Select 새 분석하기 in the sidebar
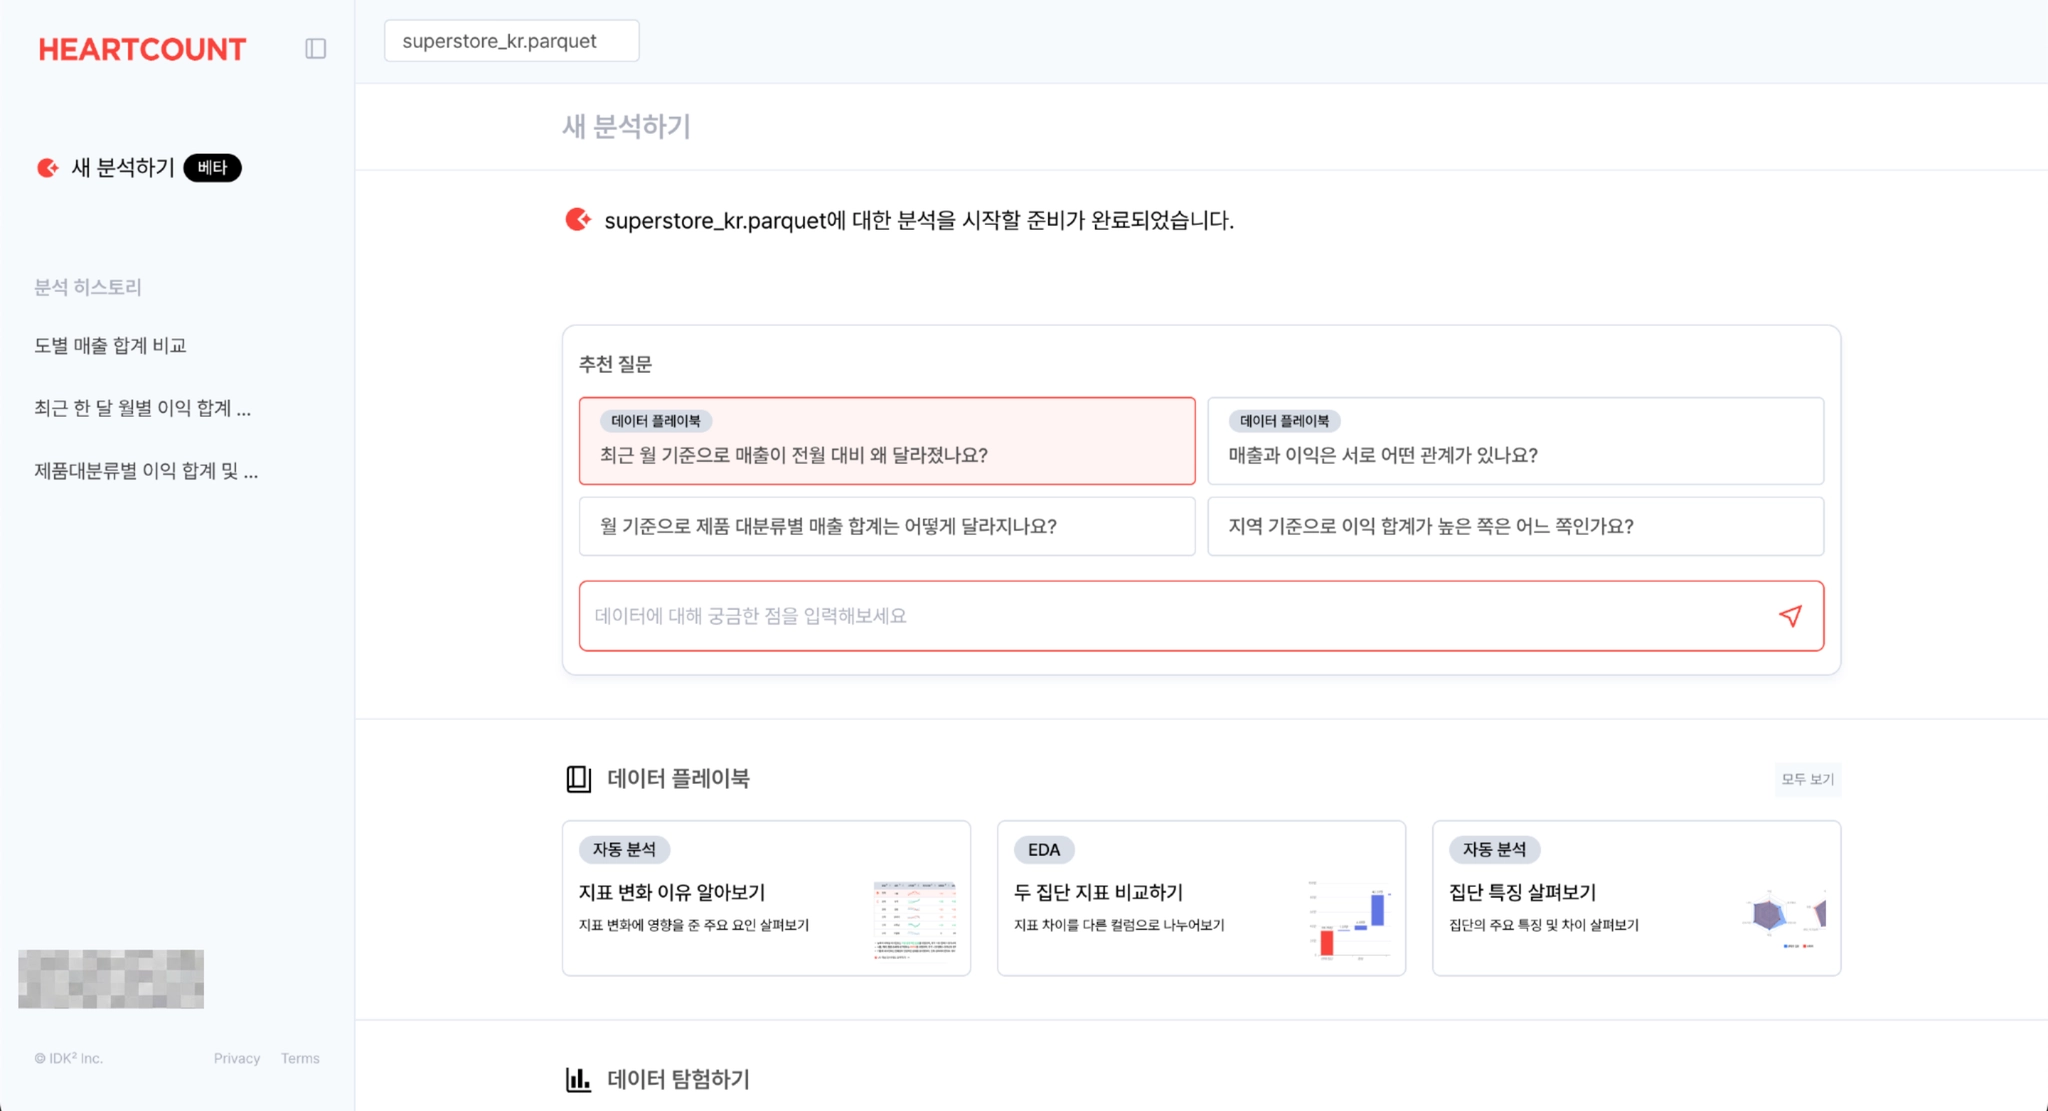 pyautogui.click(x=123, y=167)
